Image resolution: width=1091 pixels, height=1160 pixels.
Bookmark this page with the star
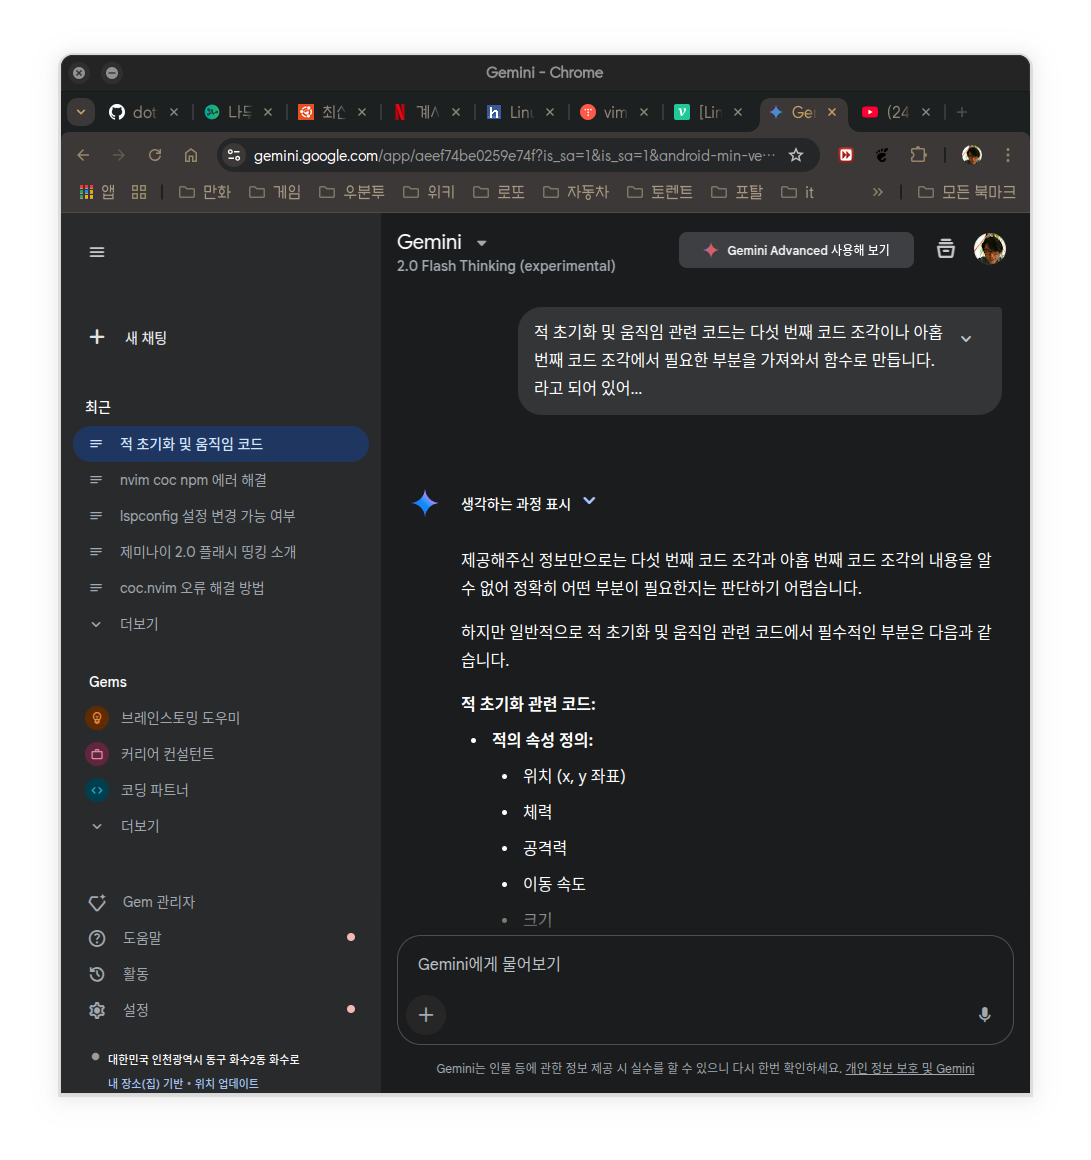pos(796,155)
